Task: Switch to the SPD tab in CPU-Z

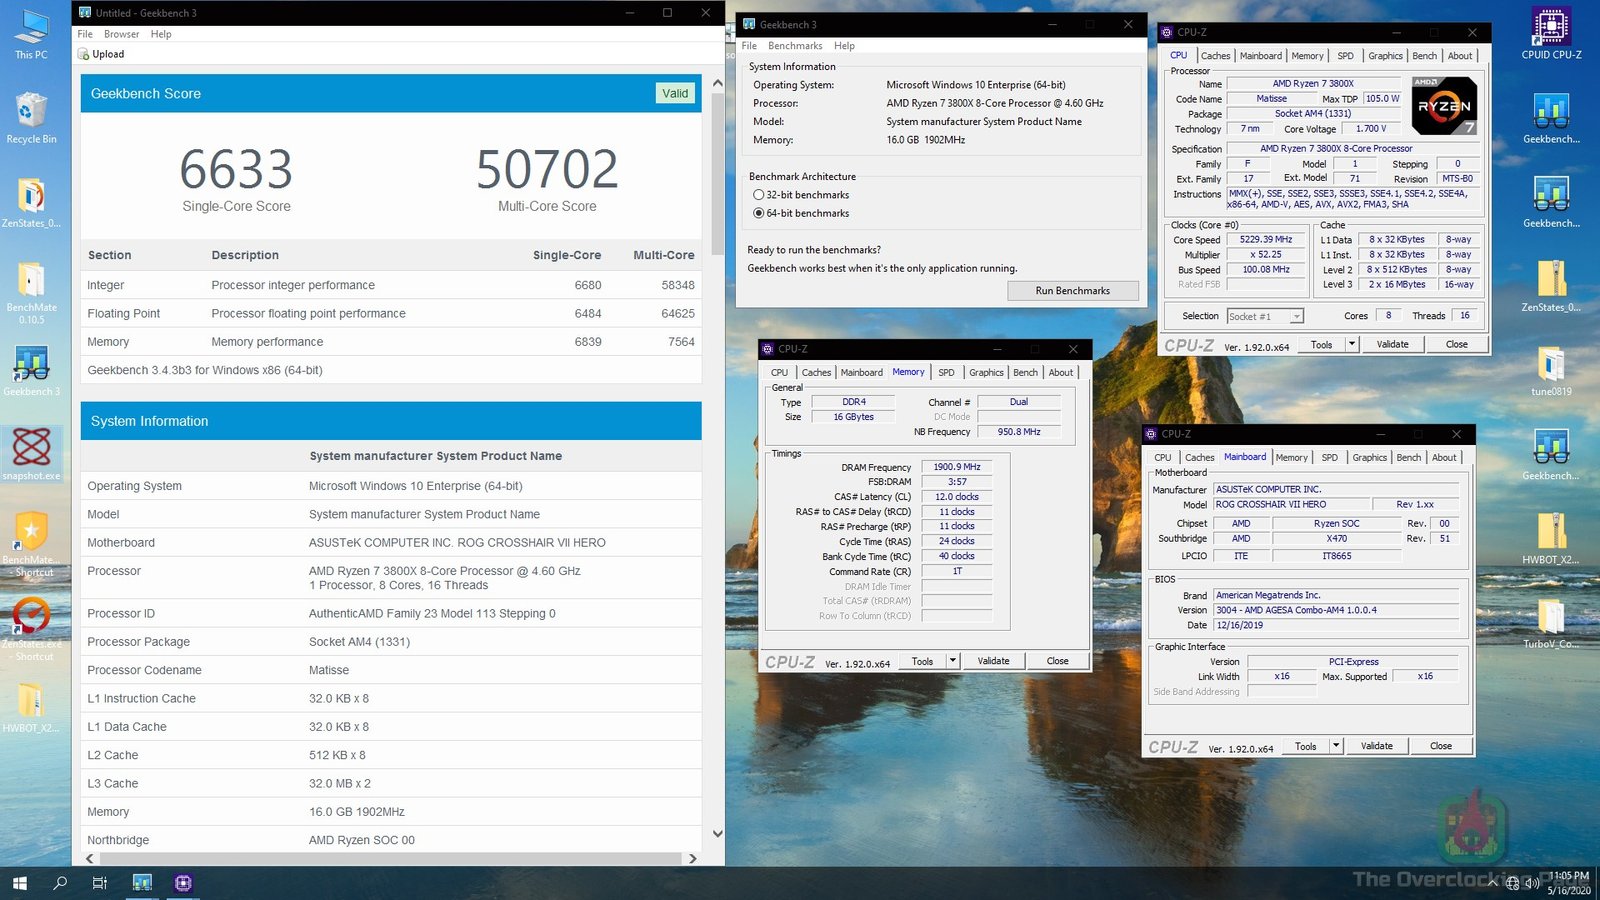Action: pyautogui.click(x=1345, y=56)
